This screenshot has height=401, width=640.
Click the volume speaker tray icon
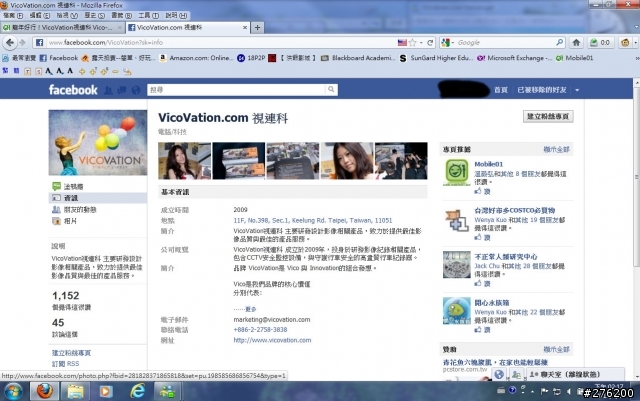pos(569,391)
